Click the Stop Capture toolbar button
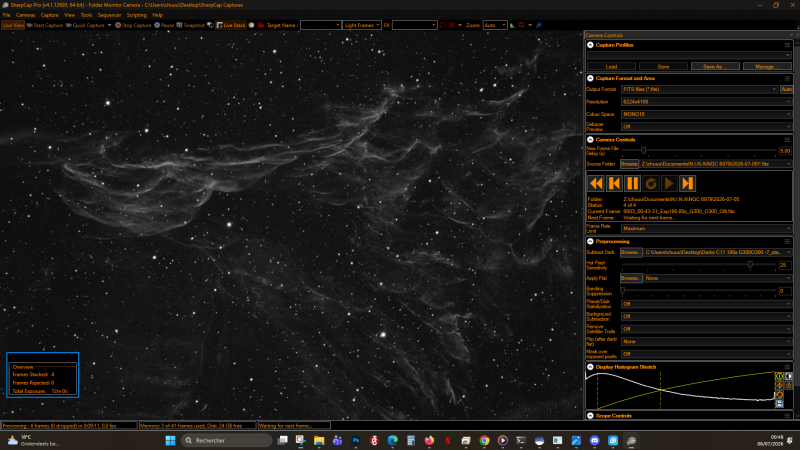800x450 pixels. tap(133, 25)
